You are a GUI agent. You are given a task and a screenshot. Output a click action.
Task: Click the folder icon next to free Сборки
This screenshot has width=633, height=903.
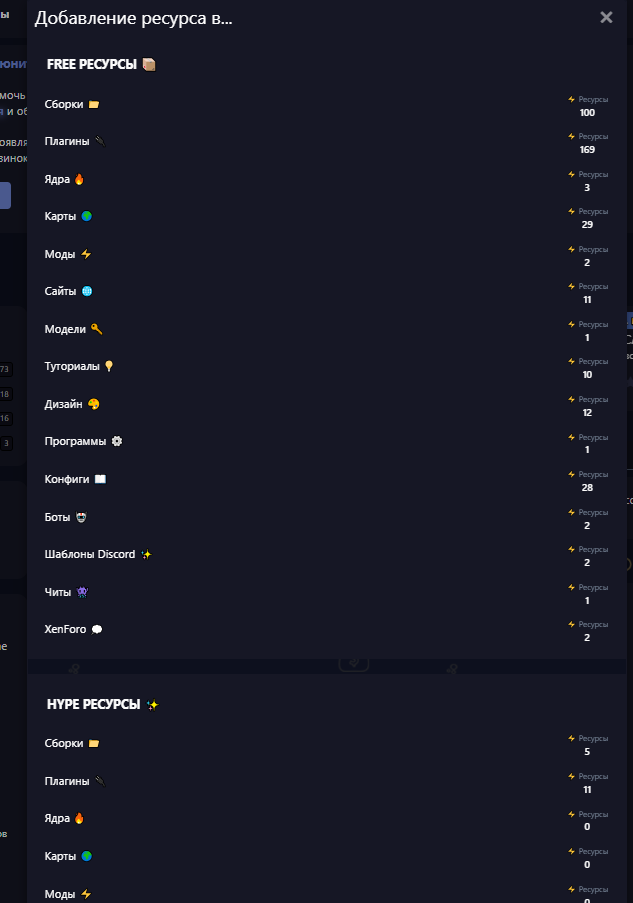94,104
